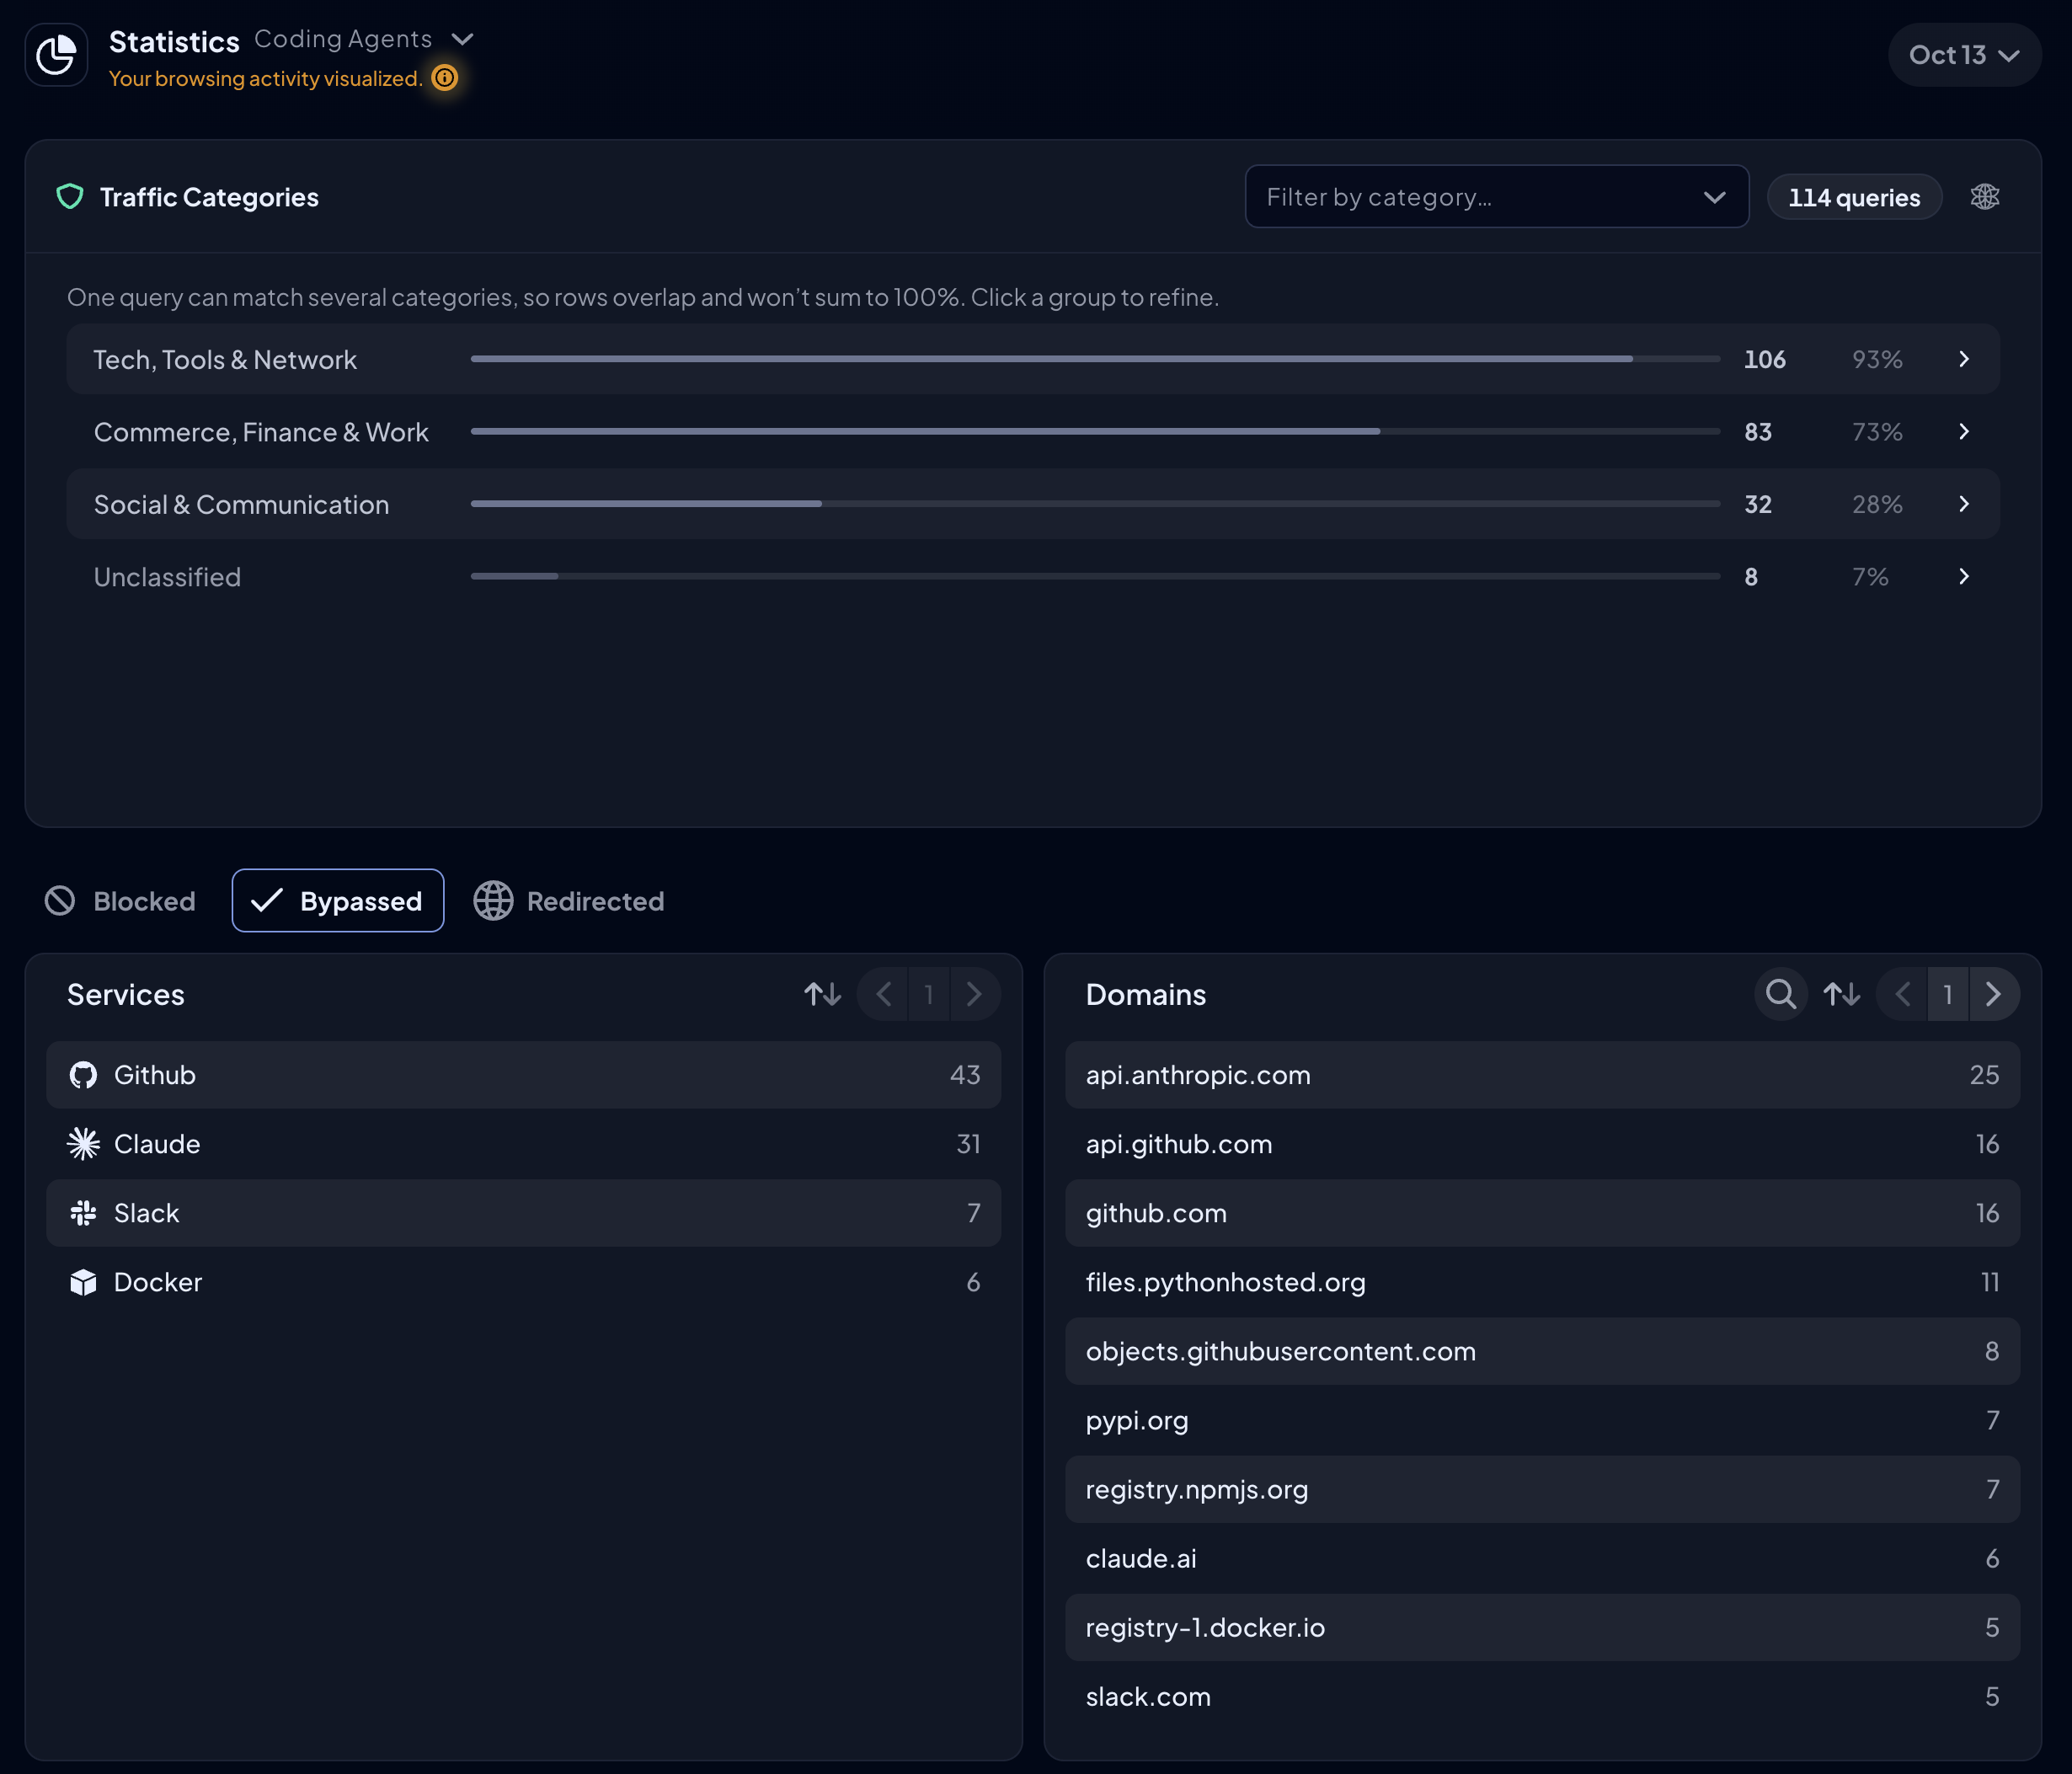
Task: Select the files.pythonhosted.org domain row
Action: [x=1542, y=1282]
